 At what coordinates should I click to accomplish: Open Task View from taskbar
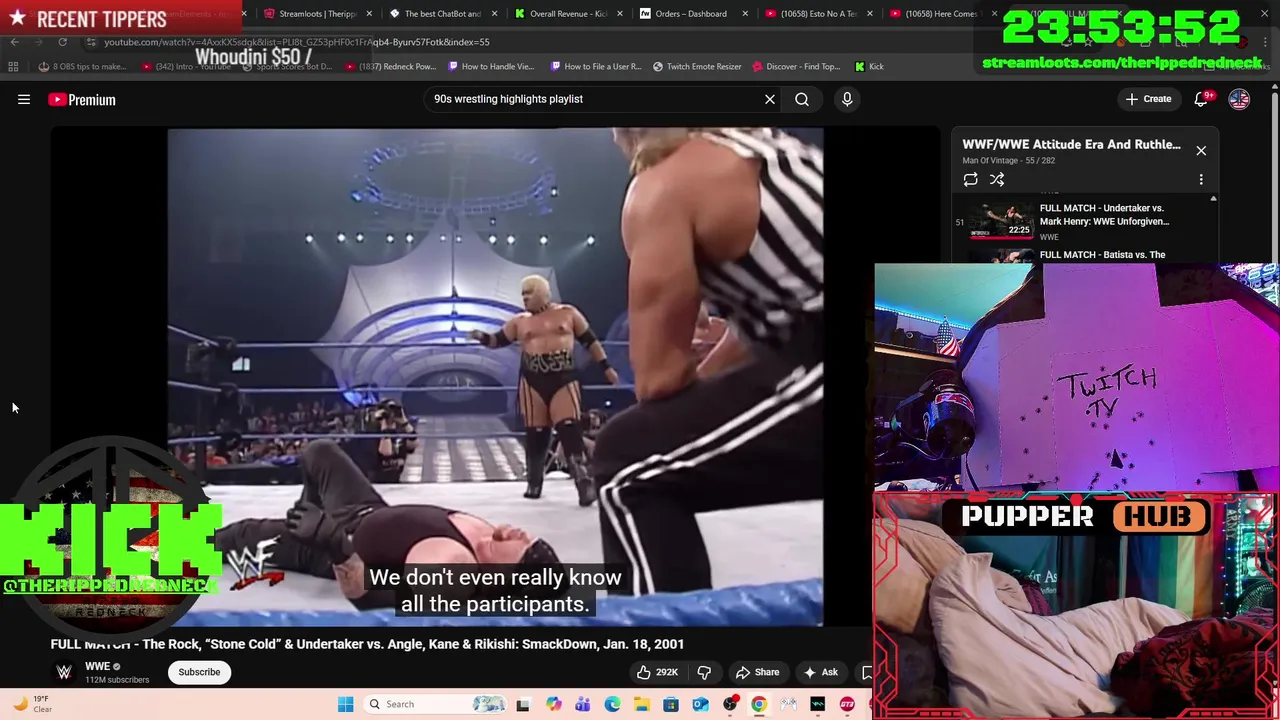[522, 704]
